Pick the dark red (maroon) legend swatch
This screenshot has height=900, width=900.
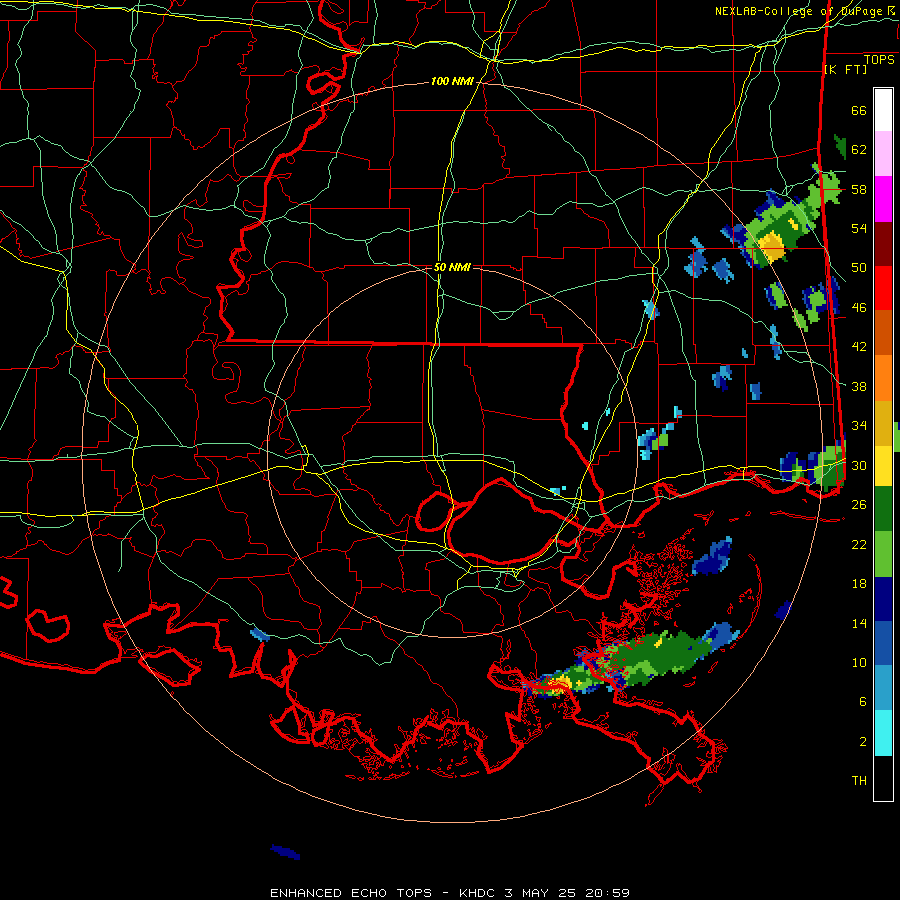pos(883,243)
